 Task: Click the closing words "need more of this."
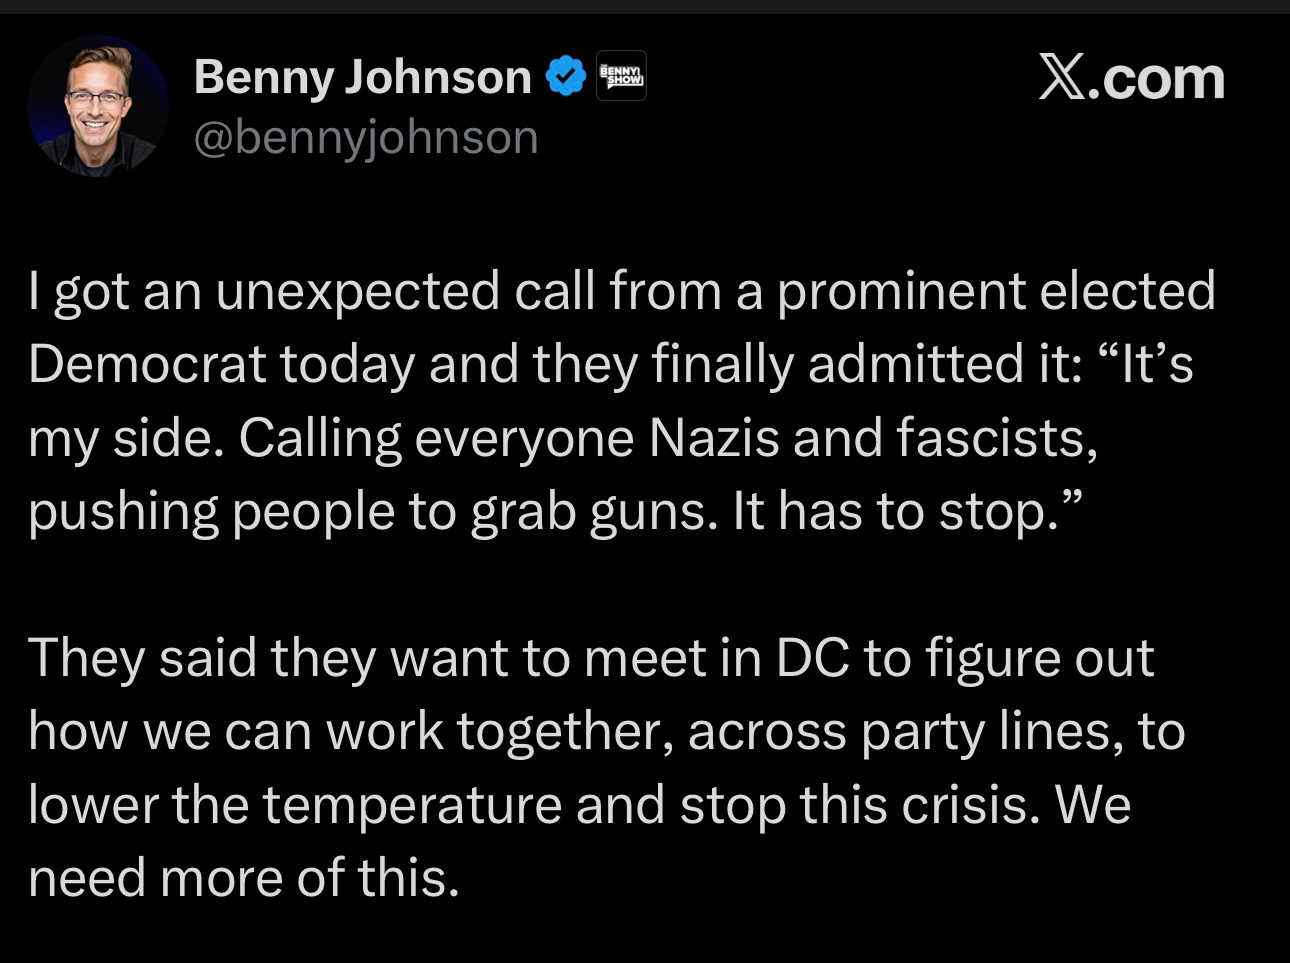243,878
